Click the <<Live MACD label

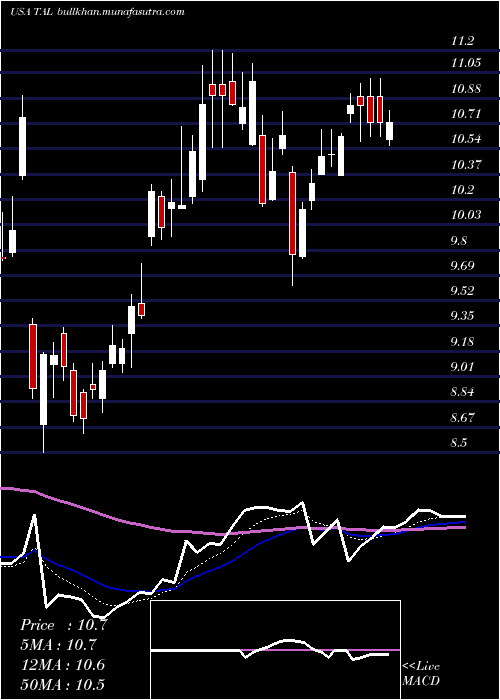(421, 674)
